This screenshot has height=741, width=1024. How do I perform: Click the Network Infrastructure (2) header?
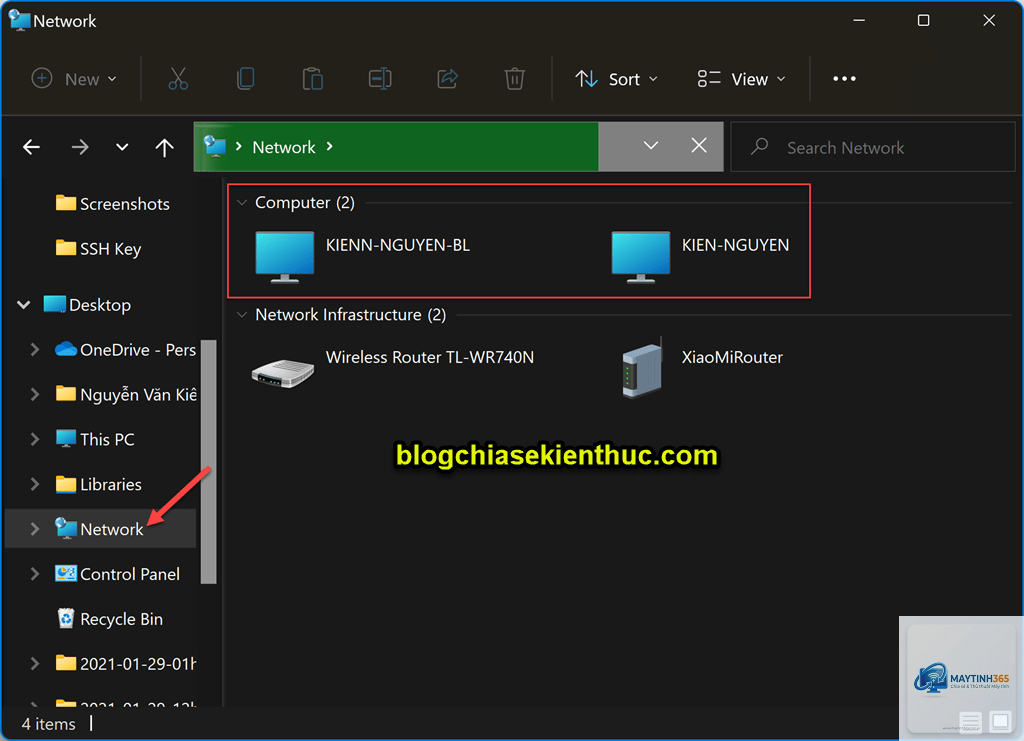tap(351, 315)
